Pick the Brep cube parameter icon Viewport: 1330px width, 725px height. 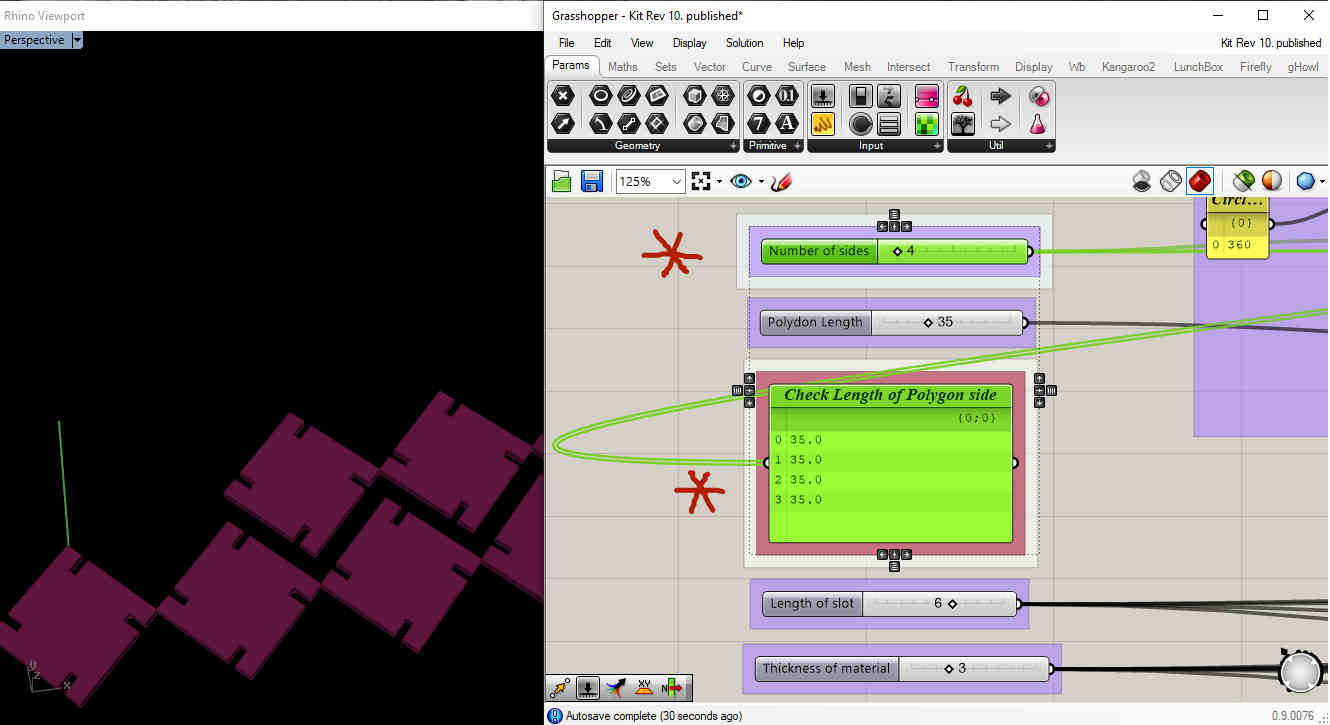click(695, 96)
